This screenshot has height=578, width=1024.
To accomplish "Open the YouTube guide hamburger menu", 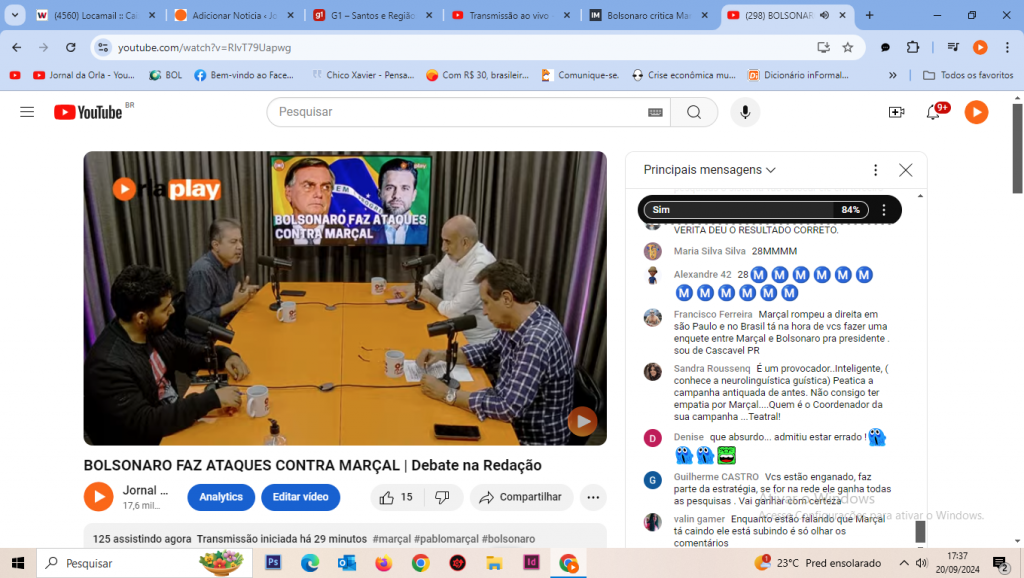I will click(27, 112).
